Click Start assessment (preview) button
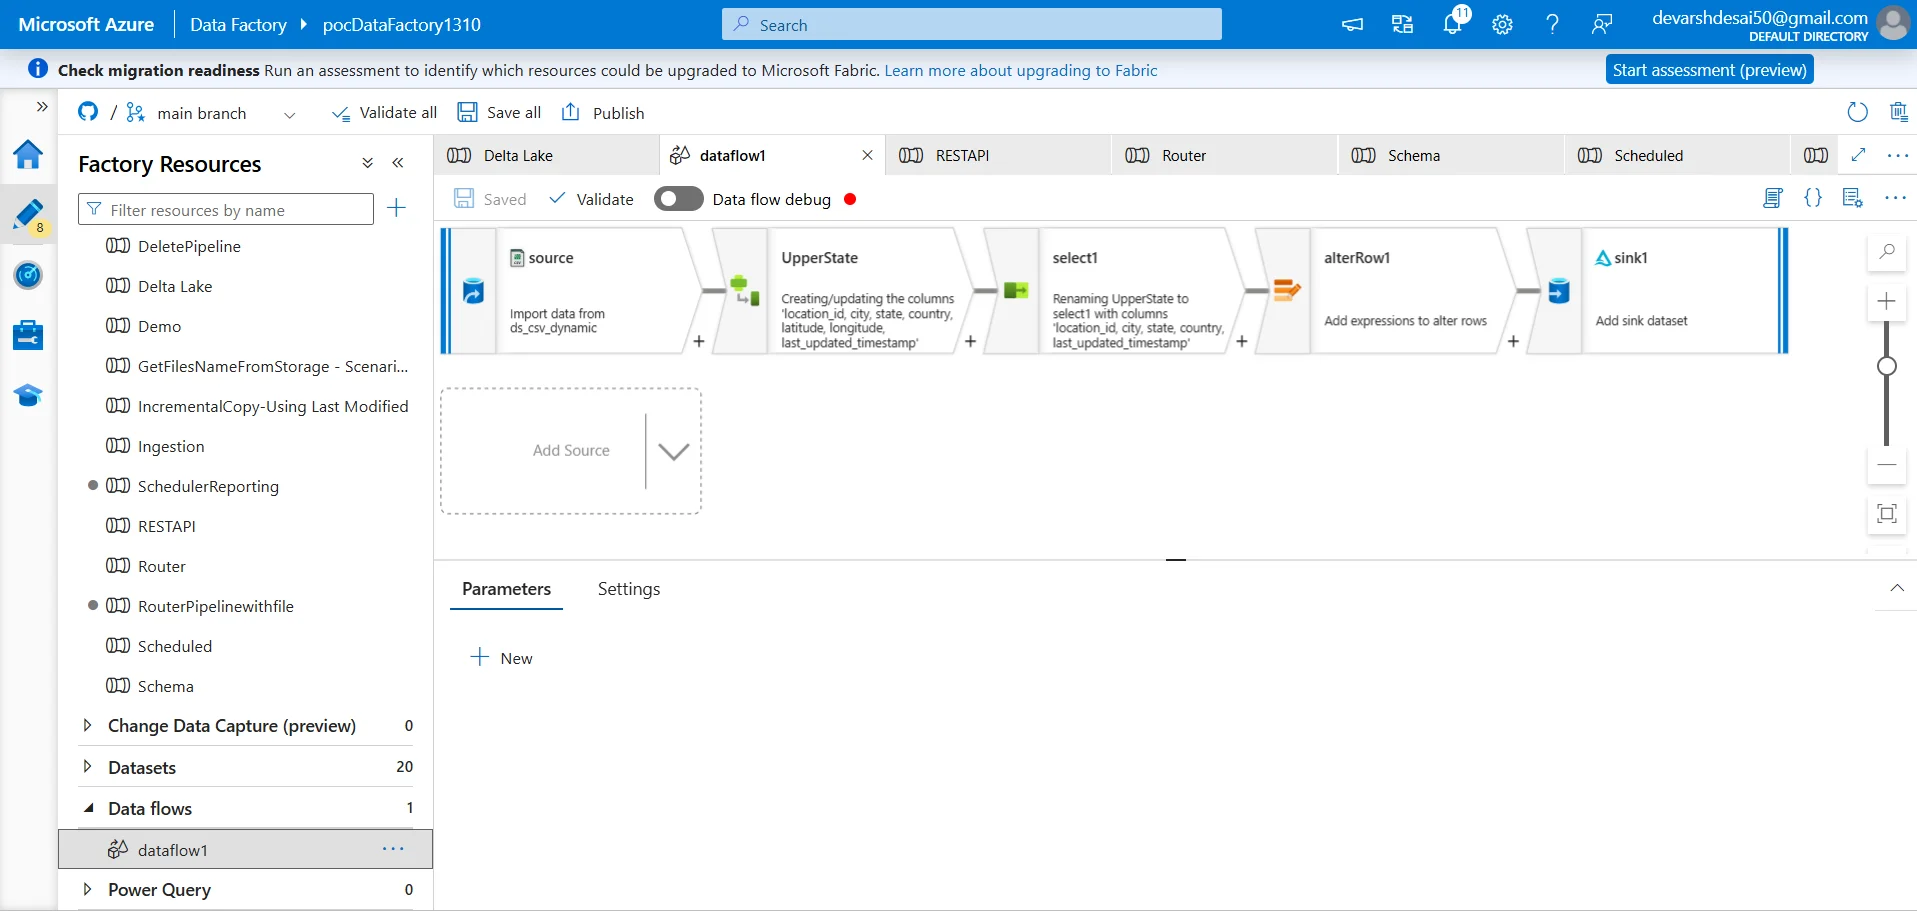 [1709, 70]
